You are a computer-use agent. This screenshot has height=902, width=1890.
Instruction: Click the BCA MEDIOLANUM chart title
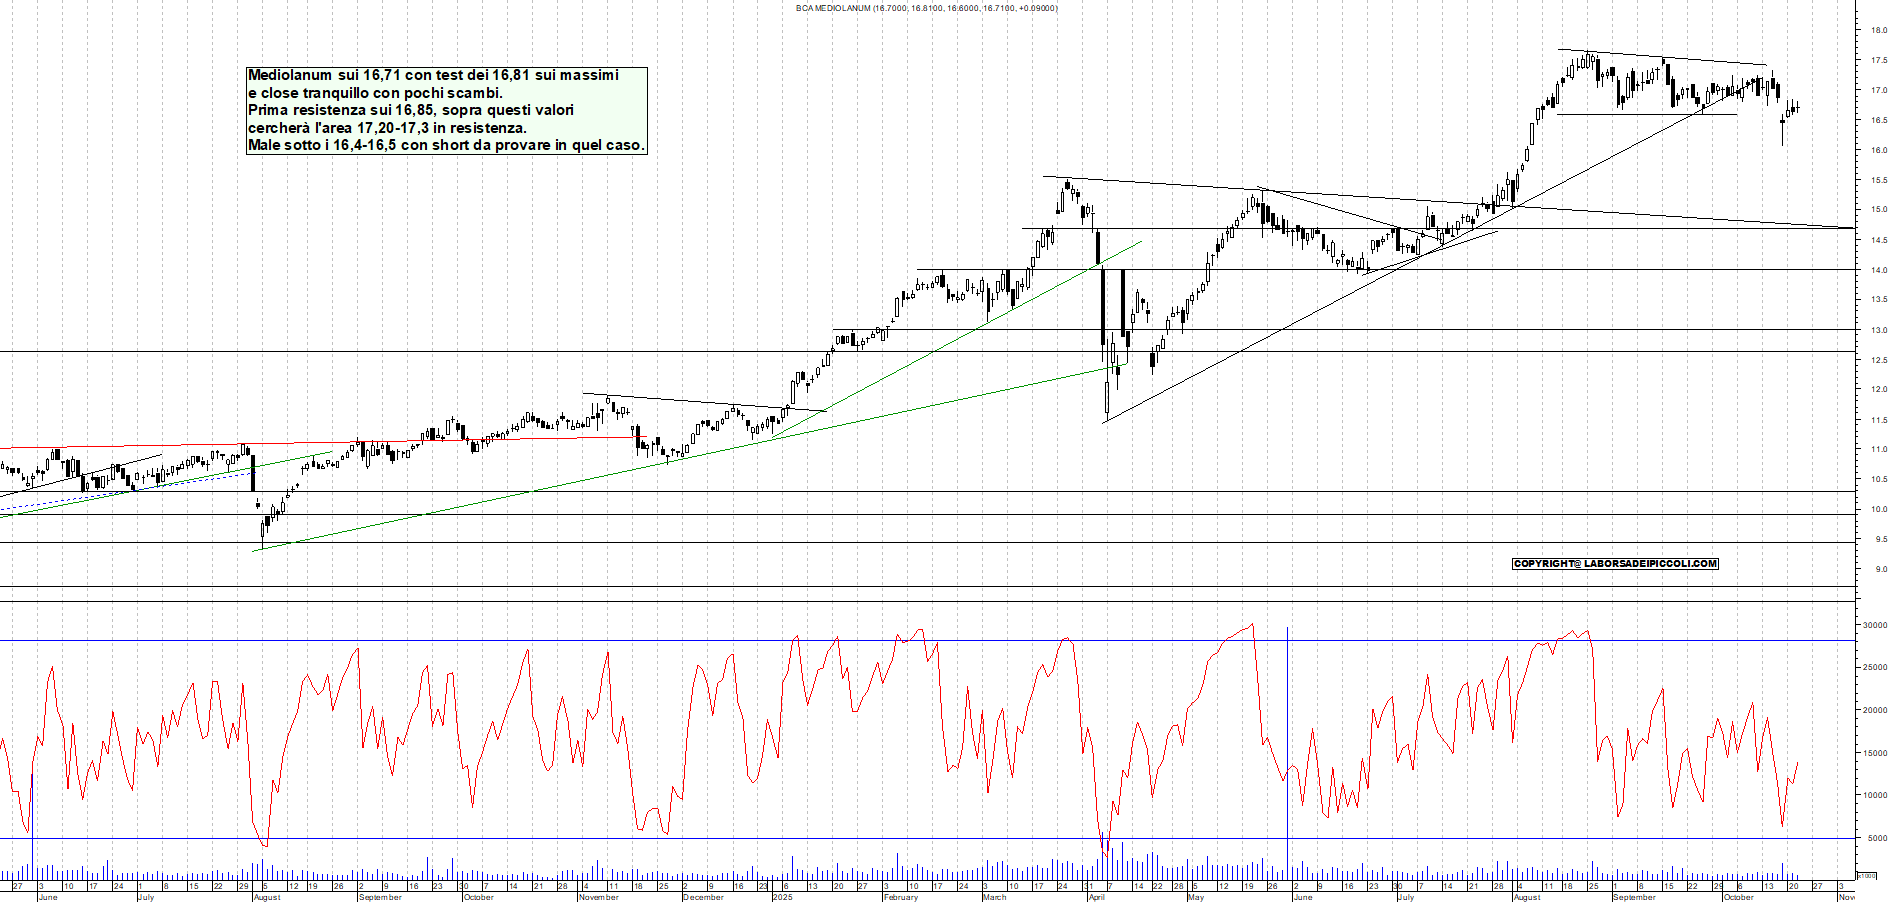click(x=926, y=8)
